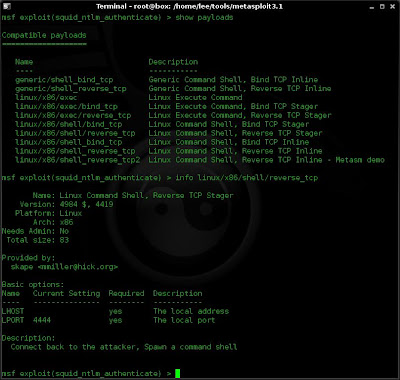Click the 'Needs Admin: No' line

coord(35,231)
